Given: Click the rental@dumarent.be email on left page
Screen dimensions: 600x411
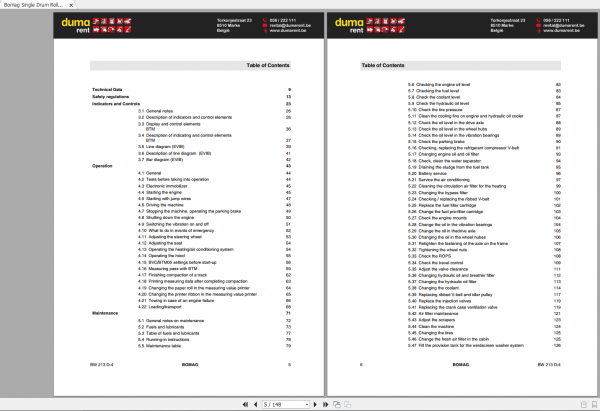Looking at the screenshot, I should point(290,25).
